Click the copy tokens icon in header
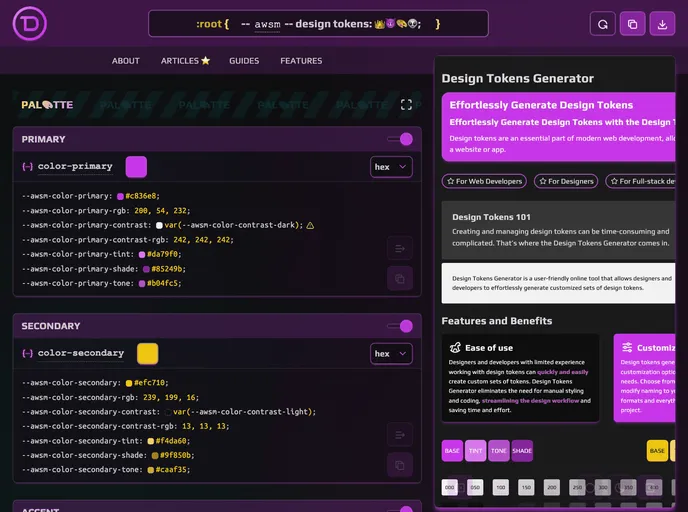Viewport: 688px width, 512px height. pyautogui.click(x=632, y=24)
